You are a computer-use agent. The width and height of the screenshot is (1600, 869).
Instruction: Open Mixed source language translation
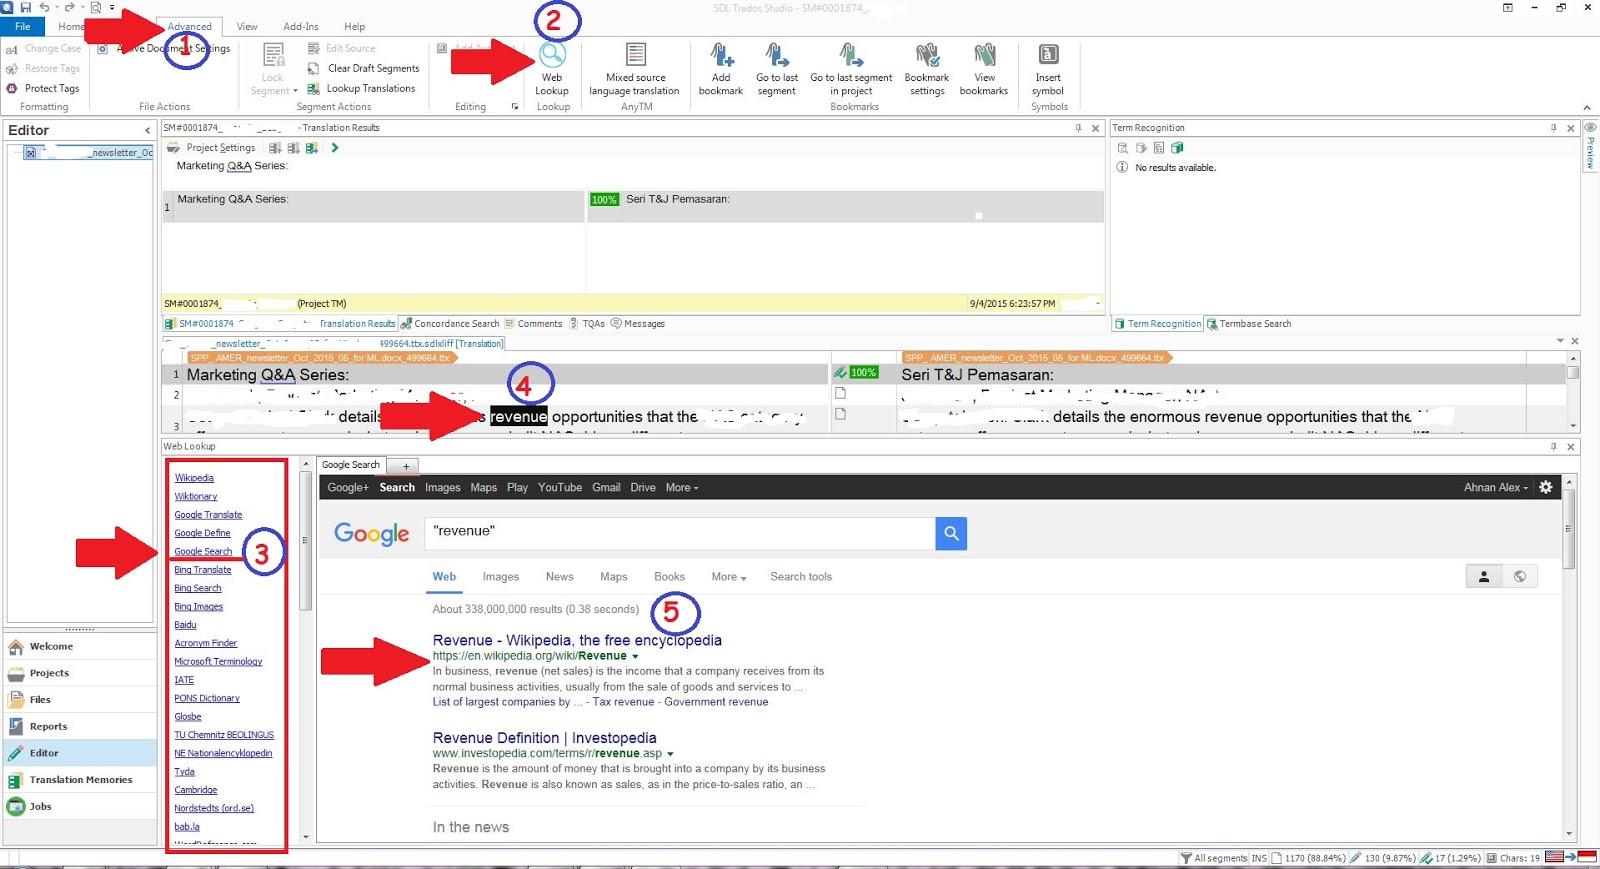point(635,70)
